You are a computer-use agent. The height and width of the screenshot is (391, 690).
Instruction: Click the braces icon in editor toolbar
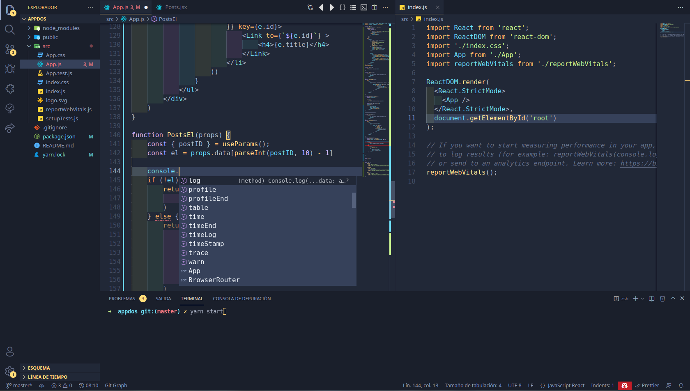pos(342,7)
